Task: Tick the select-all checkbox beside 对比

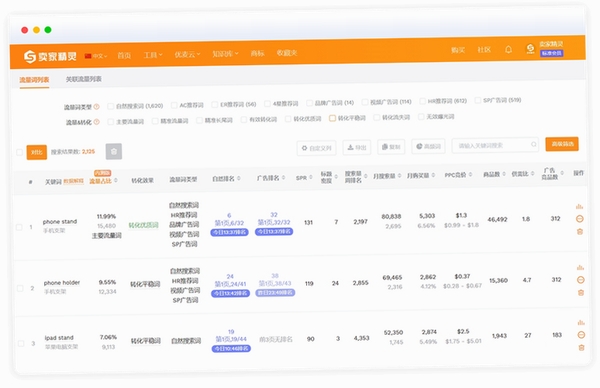Action: point(19,152)
